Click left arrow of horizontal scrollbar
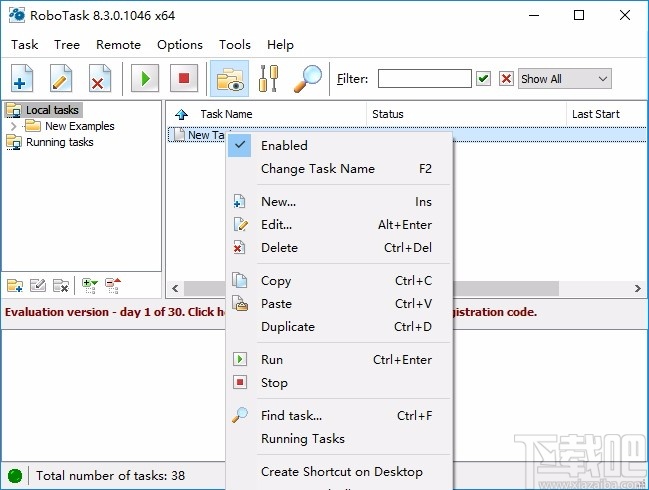 [175, 288]
